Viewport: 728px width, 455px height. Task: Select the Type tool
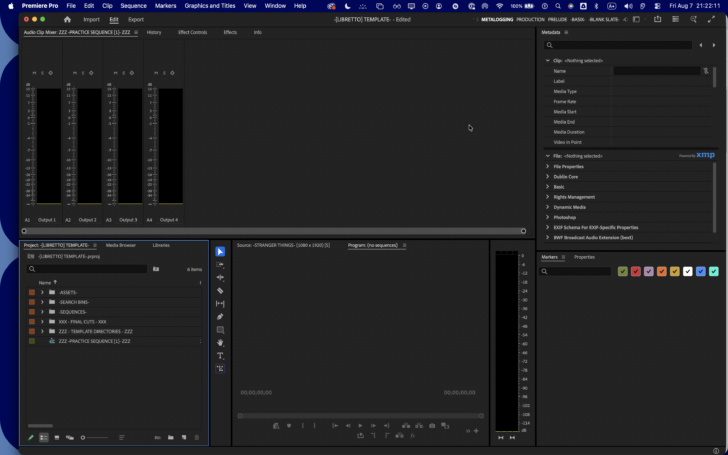coord(220,356)
